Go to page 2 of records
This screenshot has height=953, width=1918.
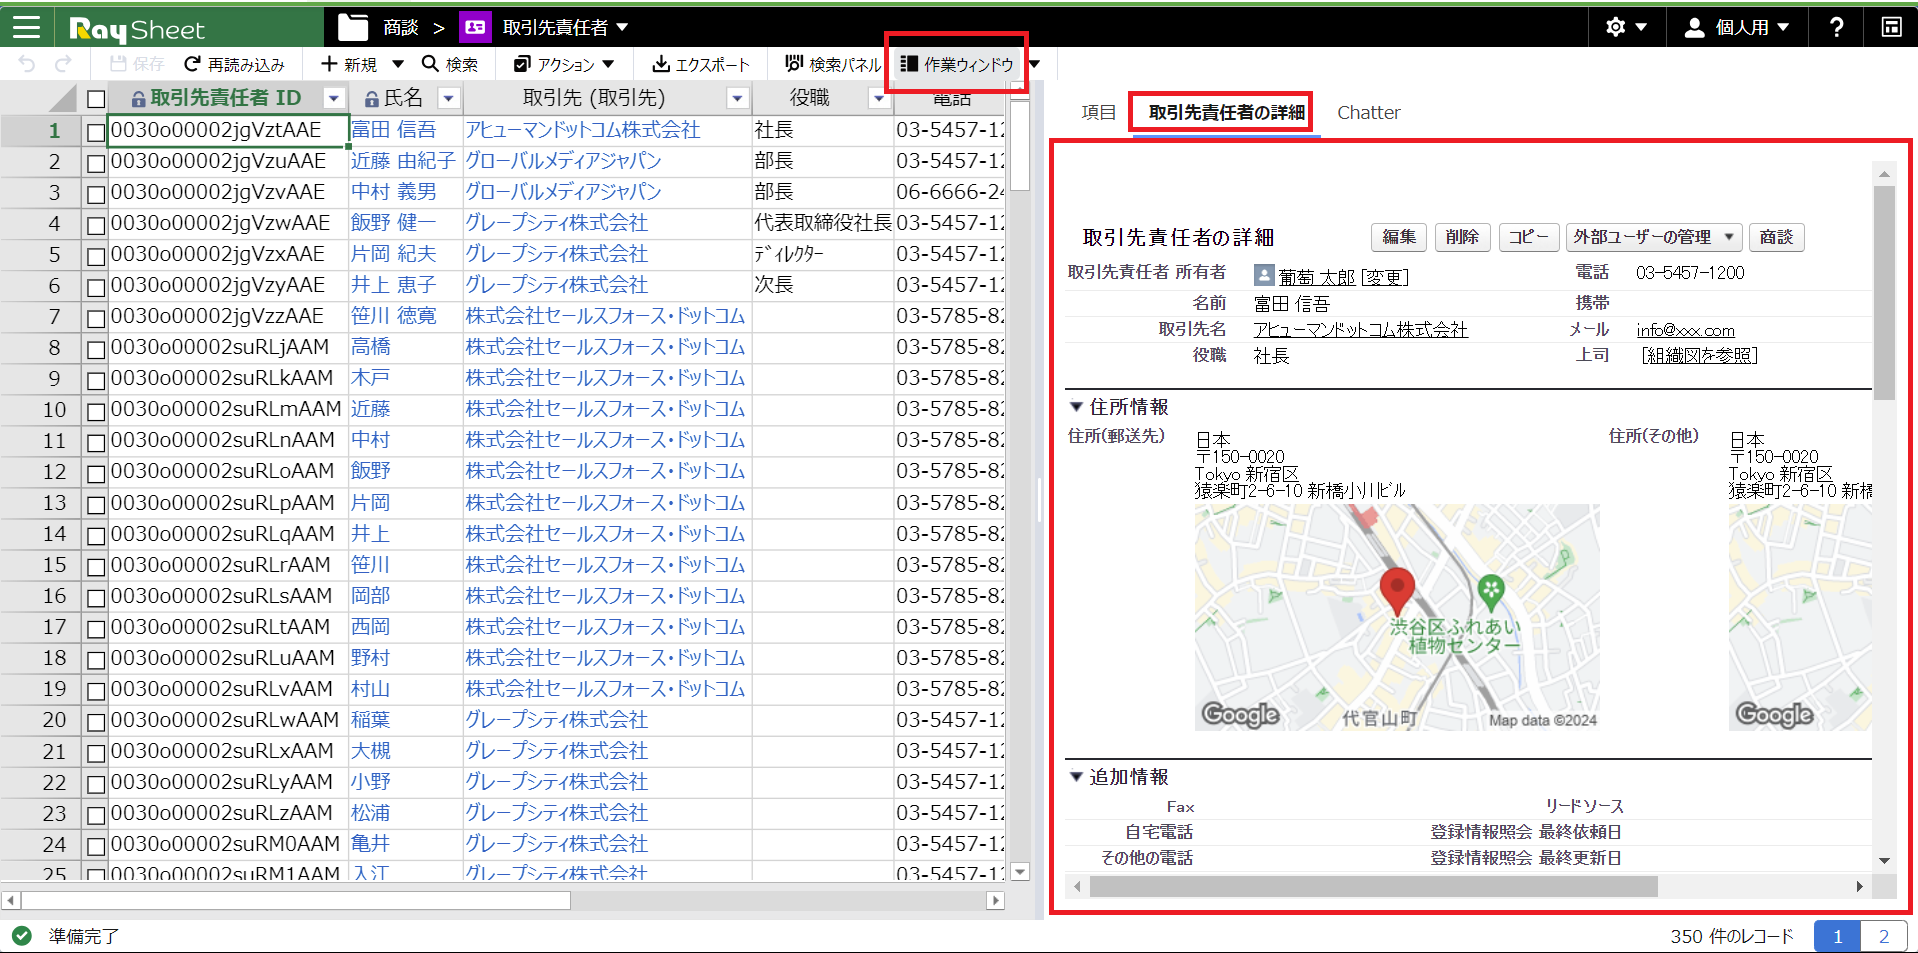pos(1883,936)
